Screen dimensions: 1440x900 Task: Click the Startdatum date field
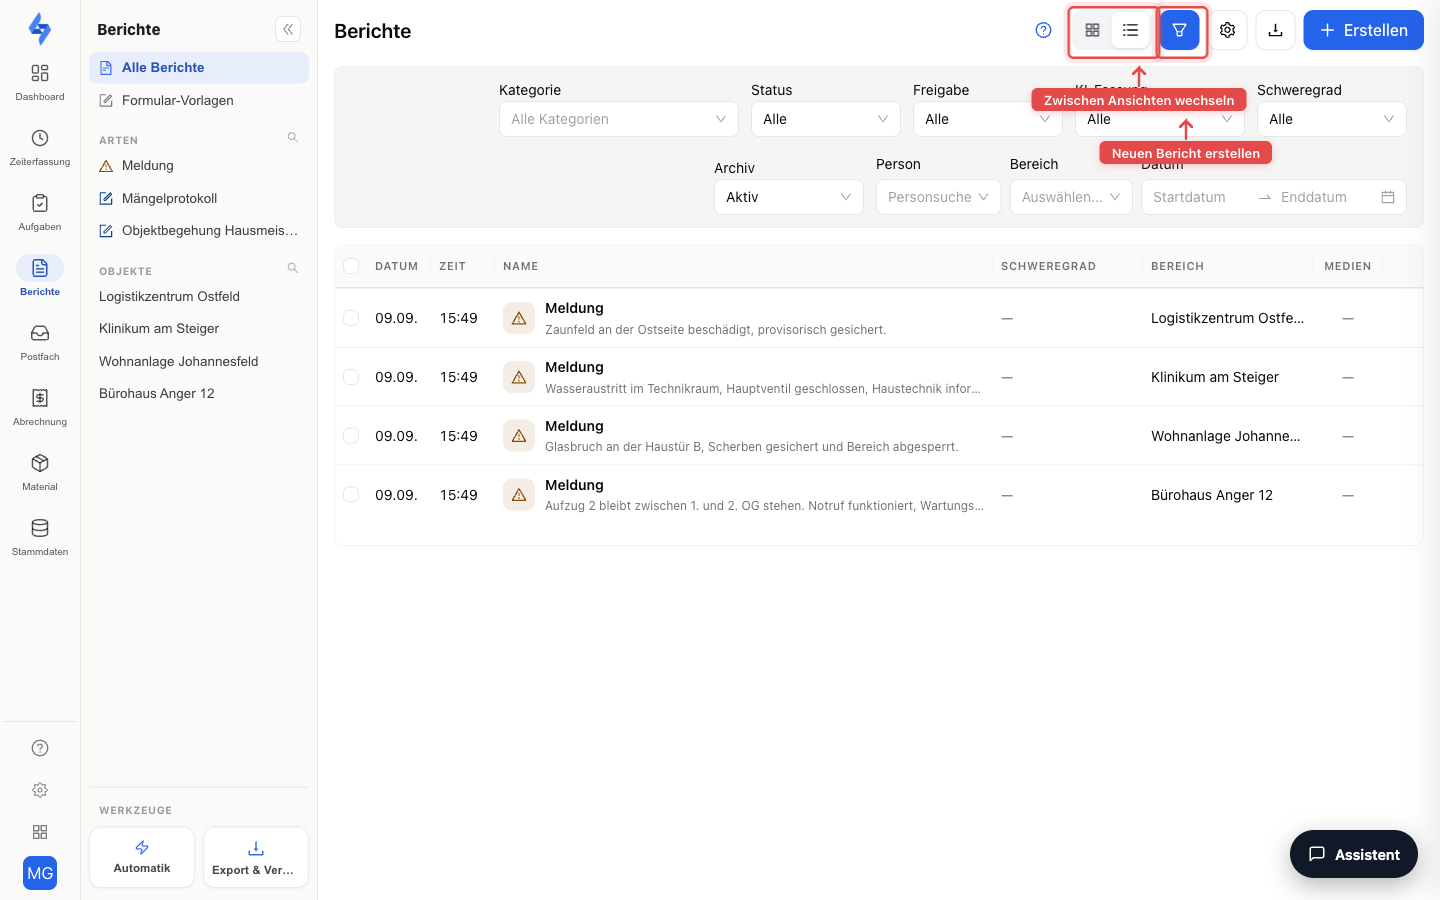pos(1198,197)
